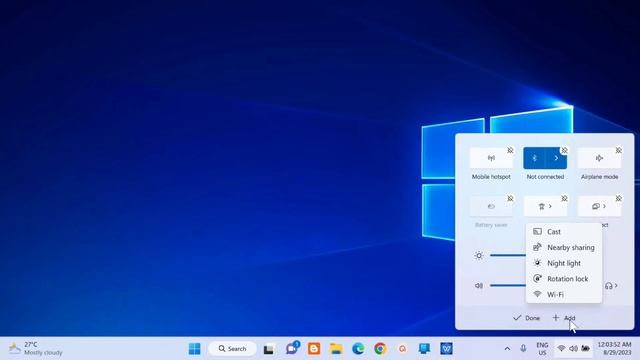Add Wi-Fi from the menu
640x360 pixels.
(564, 294)
